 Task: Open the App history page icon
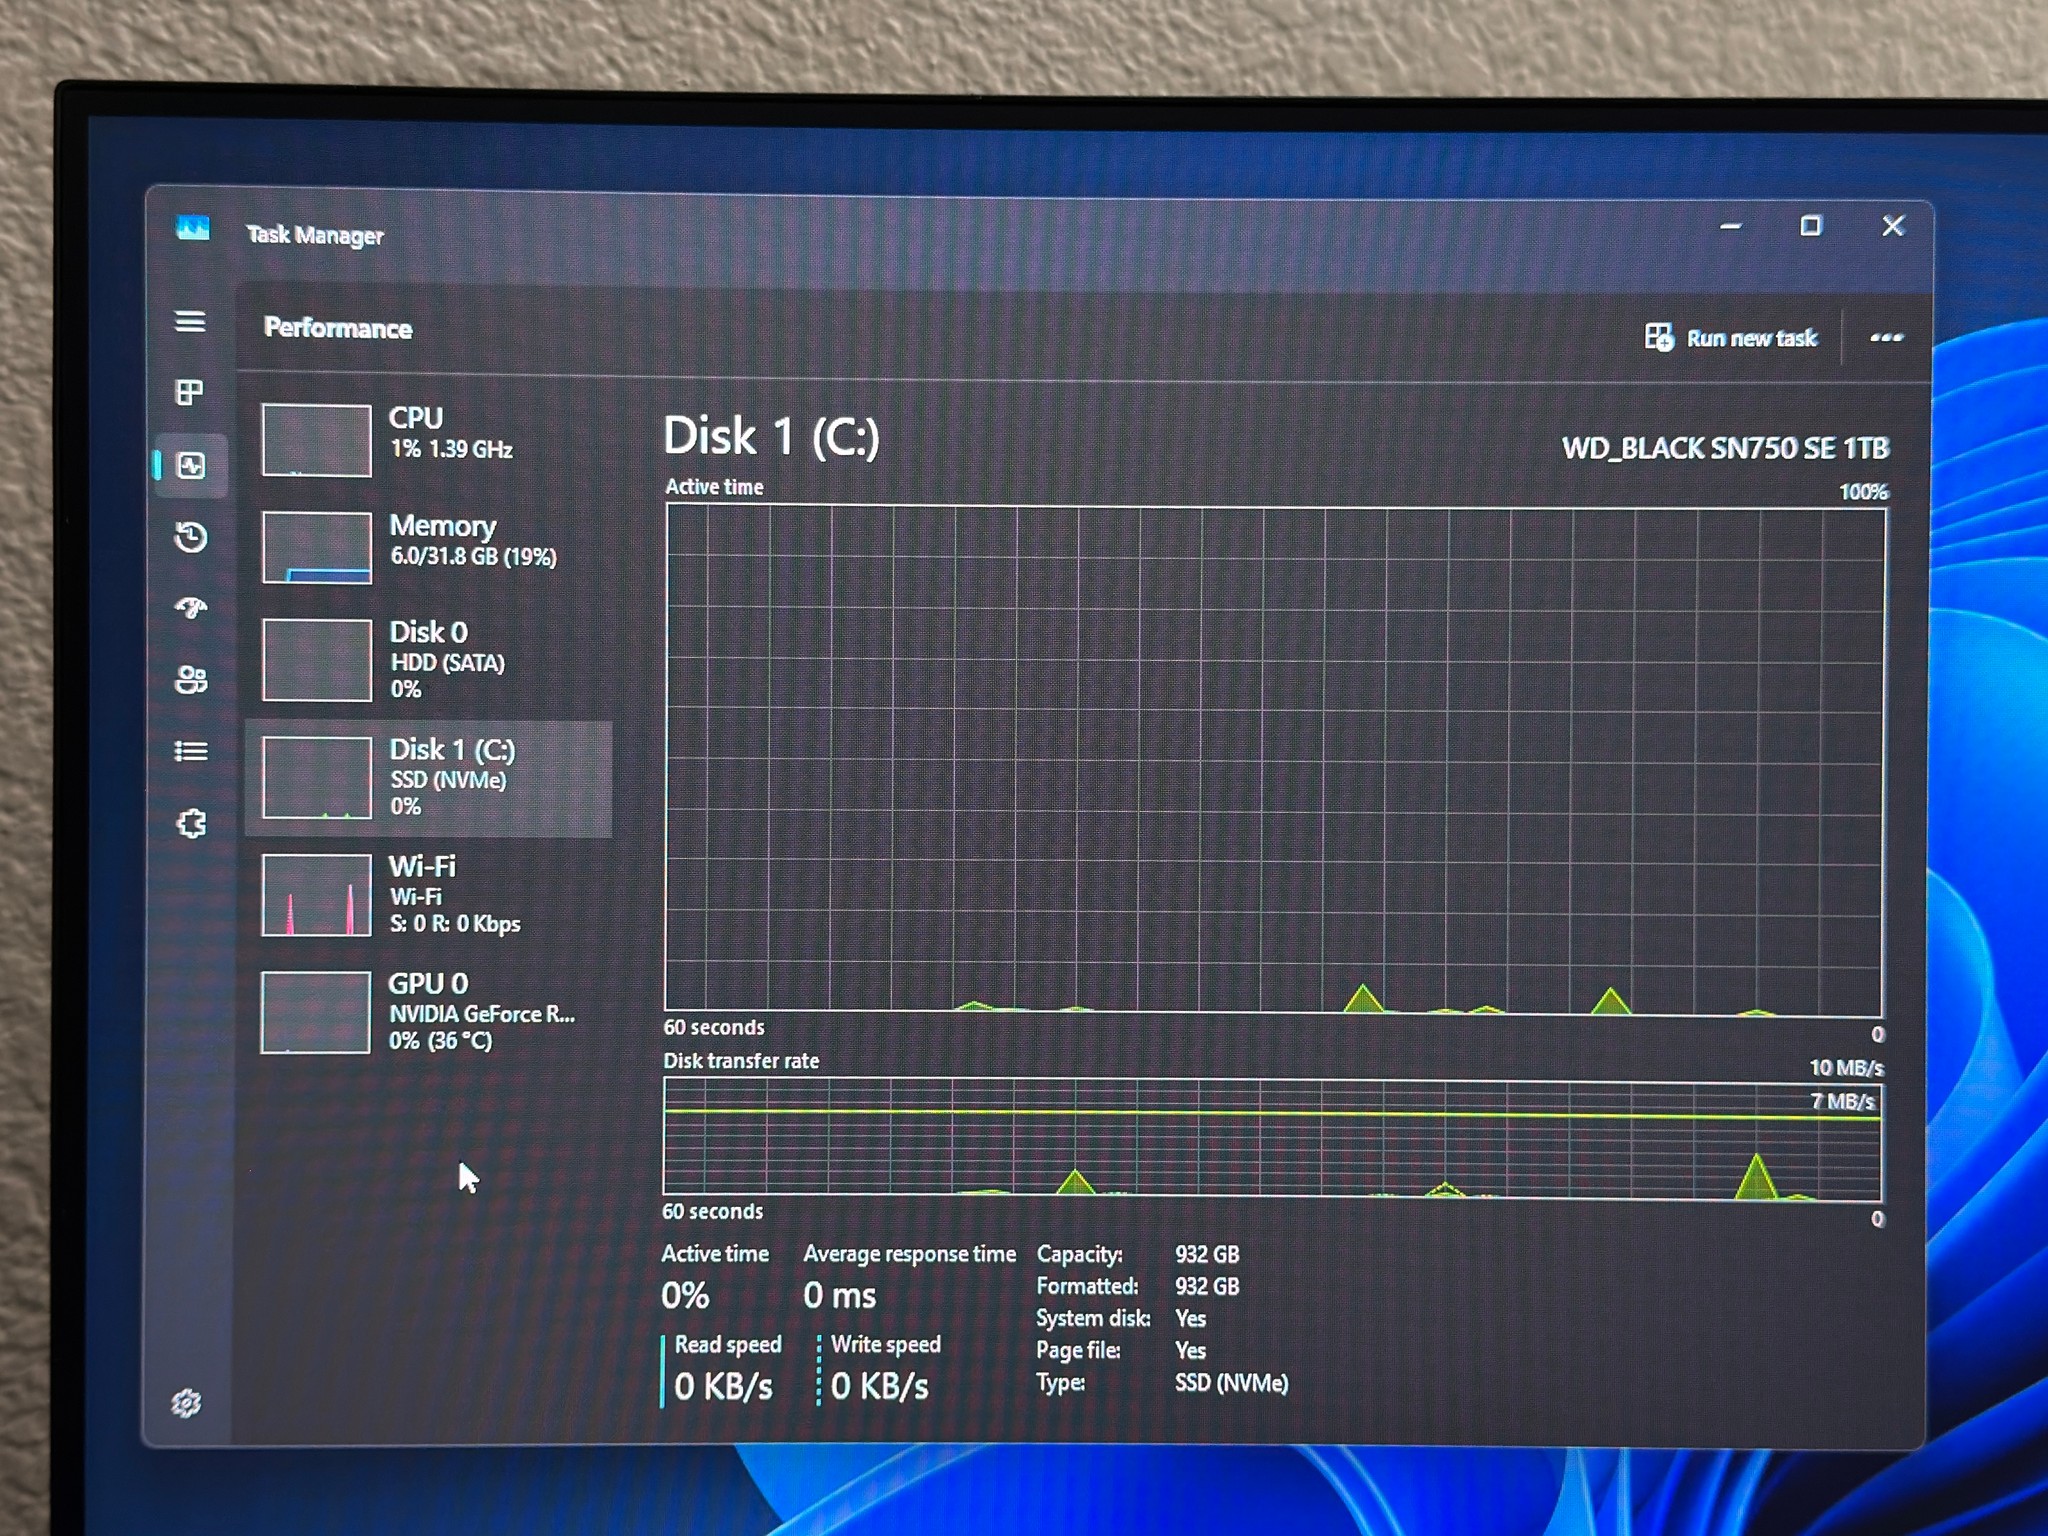(190, 537)
